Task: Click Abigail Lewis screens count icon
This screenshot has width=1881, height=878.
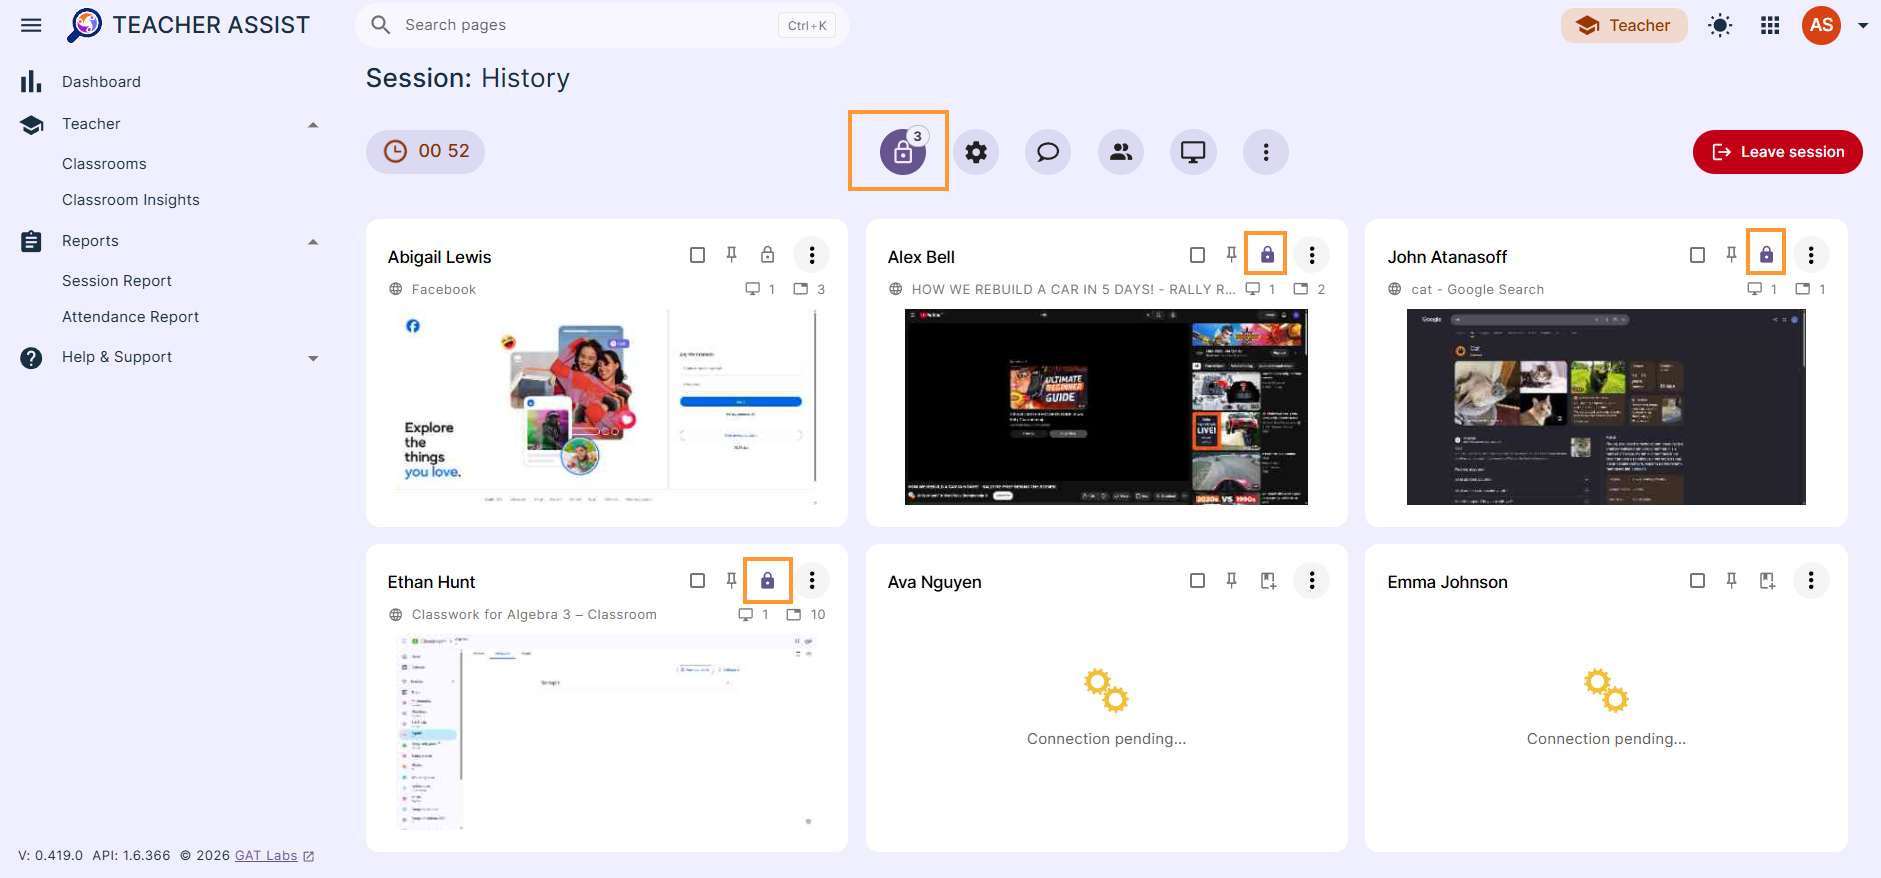Action: coord(752,289)
